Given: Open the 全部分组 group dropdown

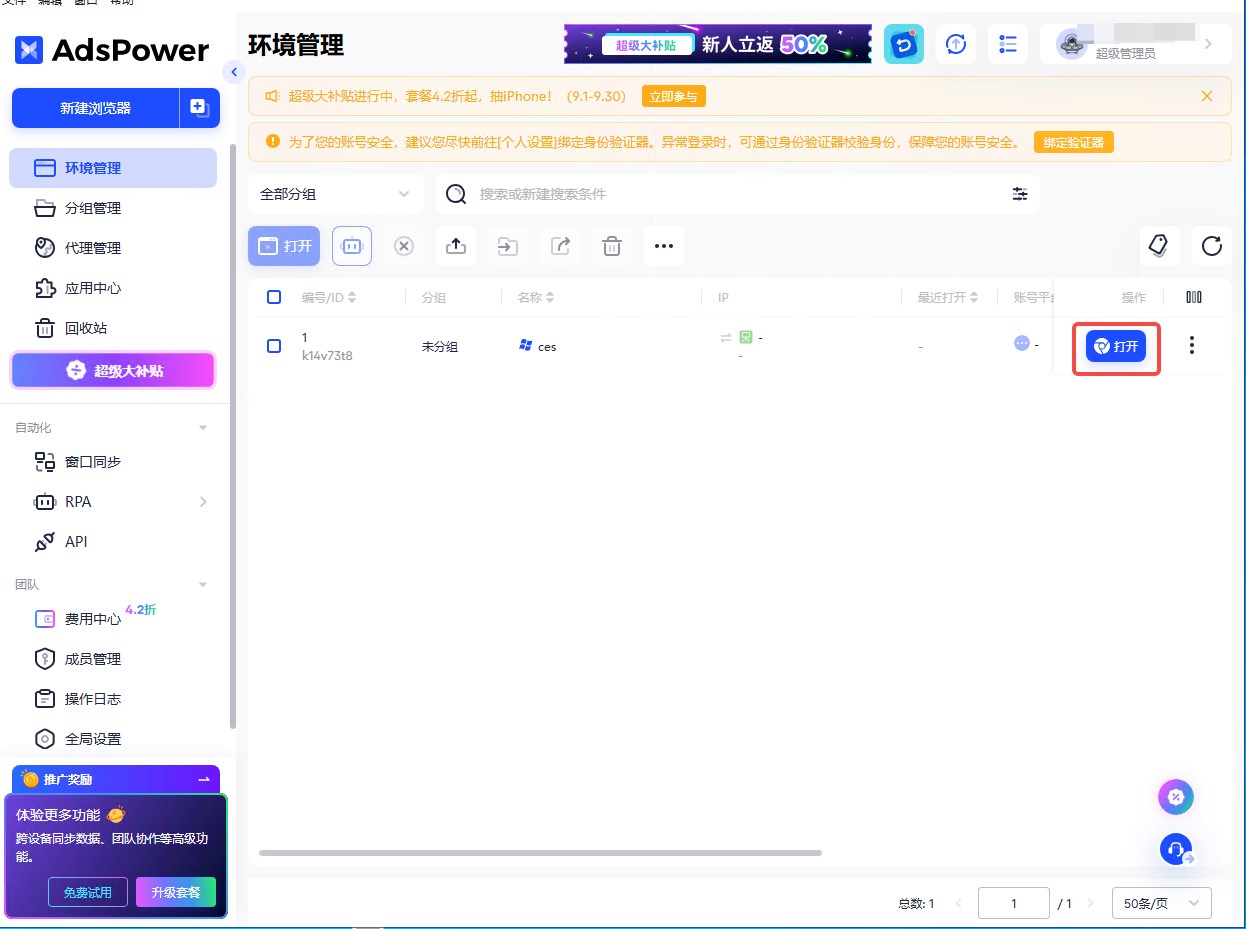Looking at the screenshot, I should point(335,194).
